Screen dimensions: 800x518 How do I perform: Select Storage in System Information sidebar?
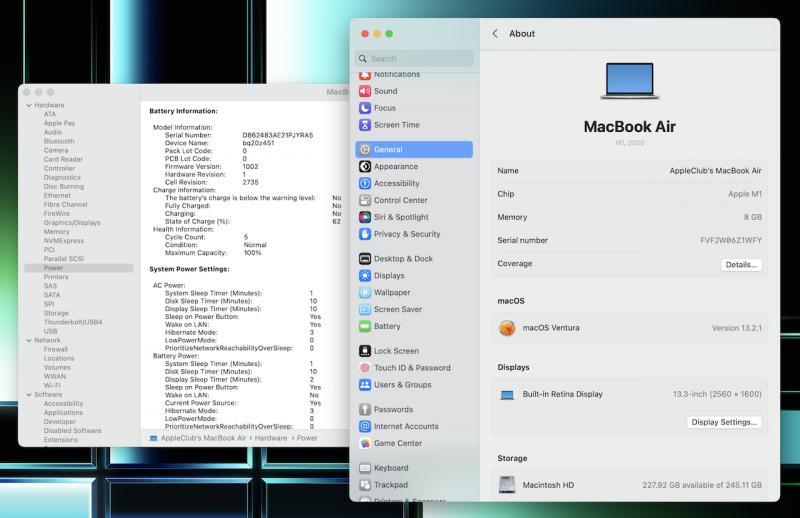tap(56, 313)
